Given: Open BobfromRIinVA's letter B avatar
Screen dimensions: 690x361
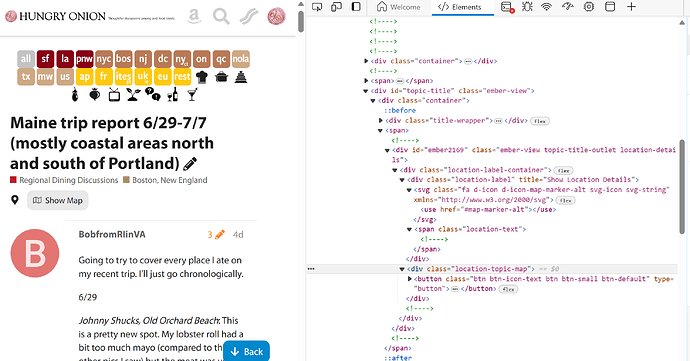Looking at the screenshot, I should tap(35, 253).
